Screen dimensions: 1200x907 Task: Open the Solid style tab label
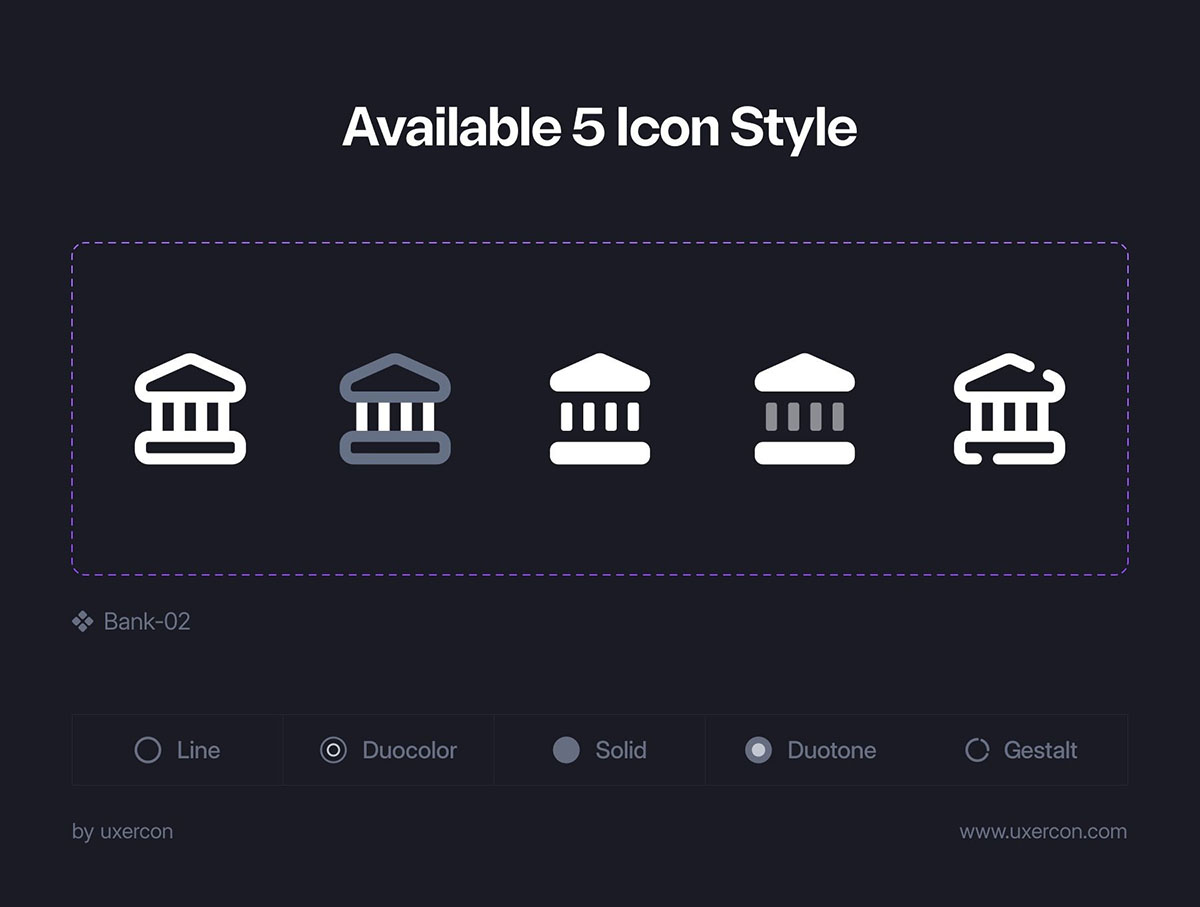tap(621, 750)
